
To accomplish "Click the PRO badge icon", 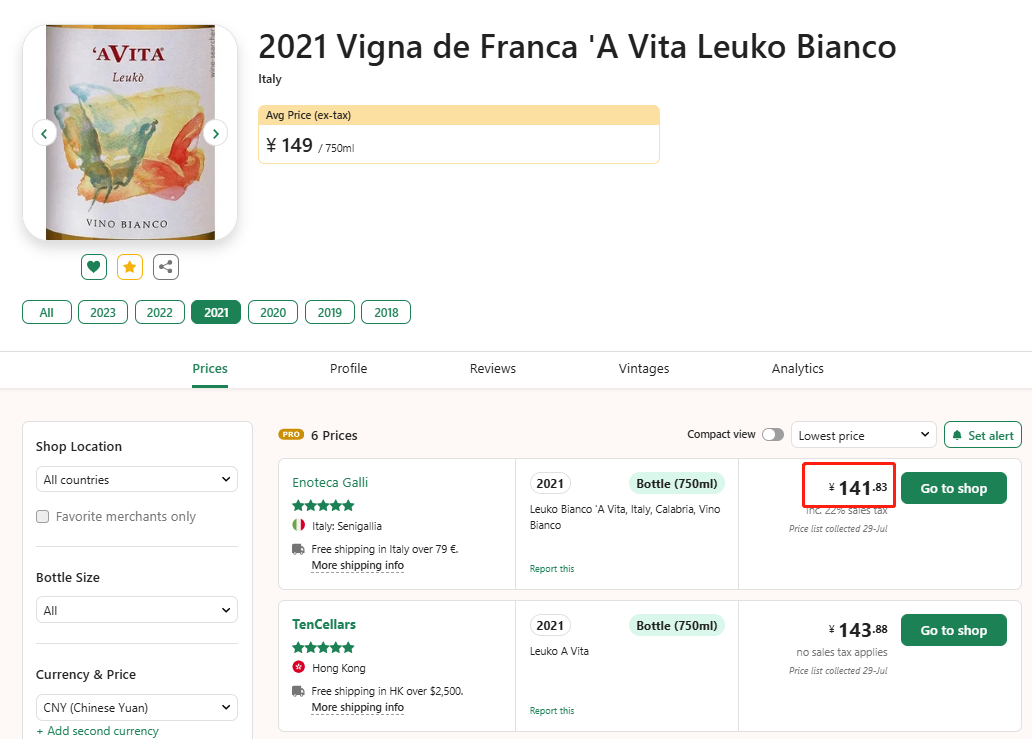I will coord(291,435).
